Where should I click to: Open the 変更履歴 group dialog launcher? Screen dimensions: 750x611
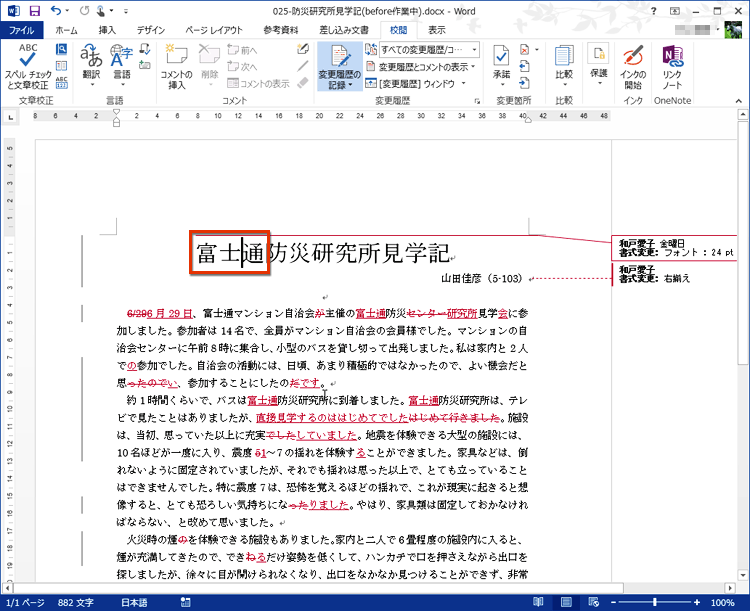pyautogui.click(x=477, y=101)
